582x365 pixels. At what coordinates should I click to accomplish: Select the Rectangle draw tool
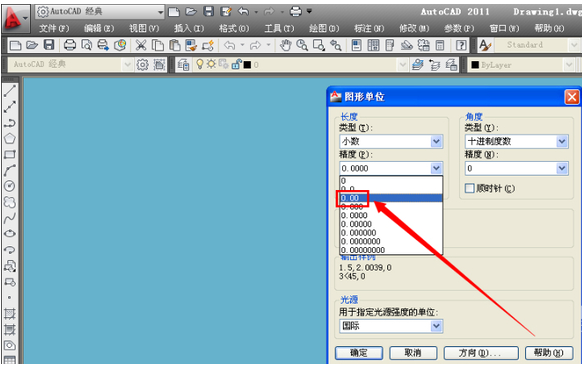(x=10, y=154)
